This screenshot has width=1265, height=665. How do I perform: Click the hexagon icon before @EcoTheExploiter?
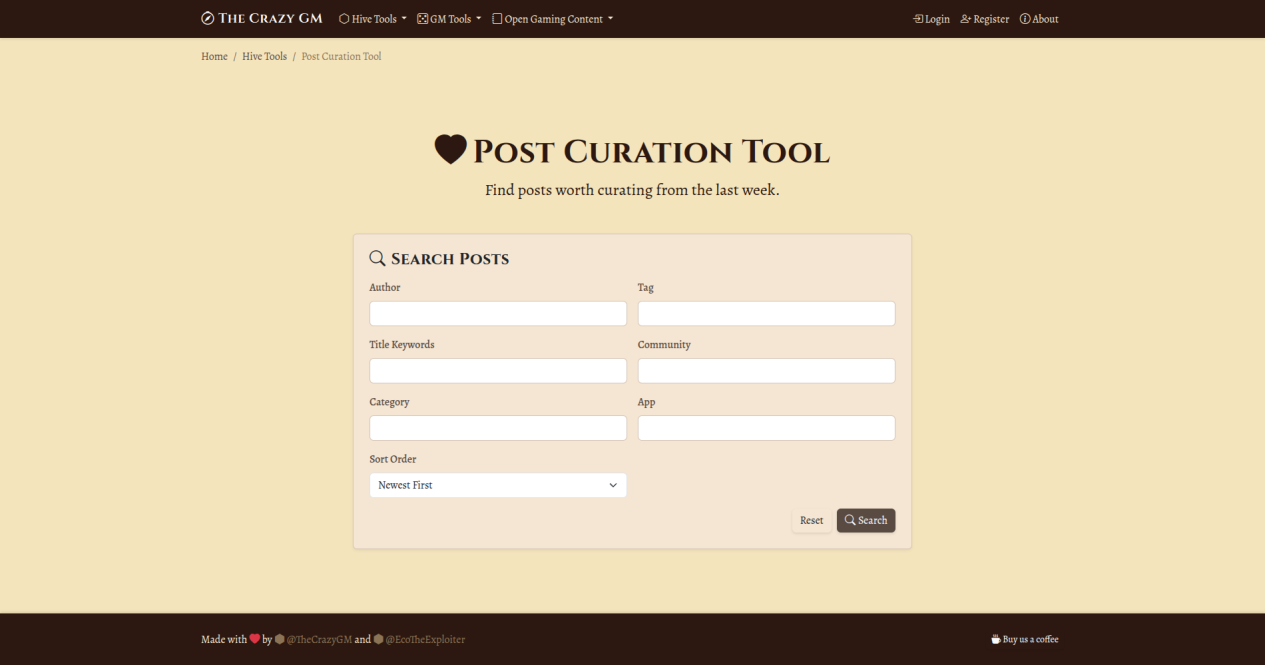[378, 639]
